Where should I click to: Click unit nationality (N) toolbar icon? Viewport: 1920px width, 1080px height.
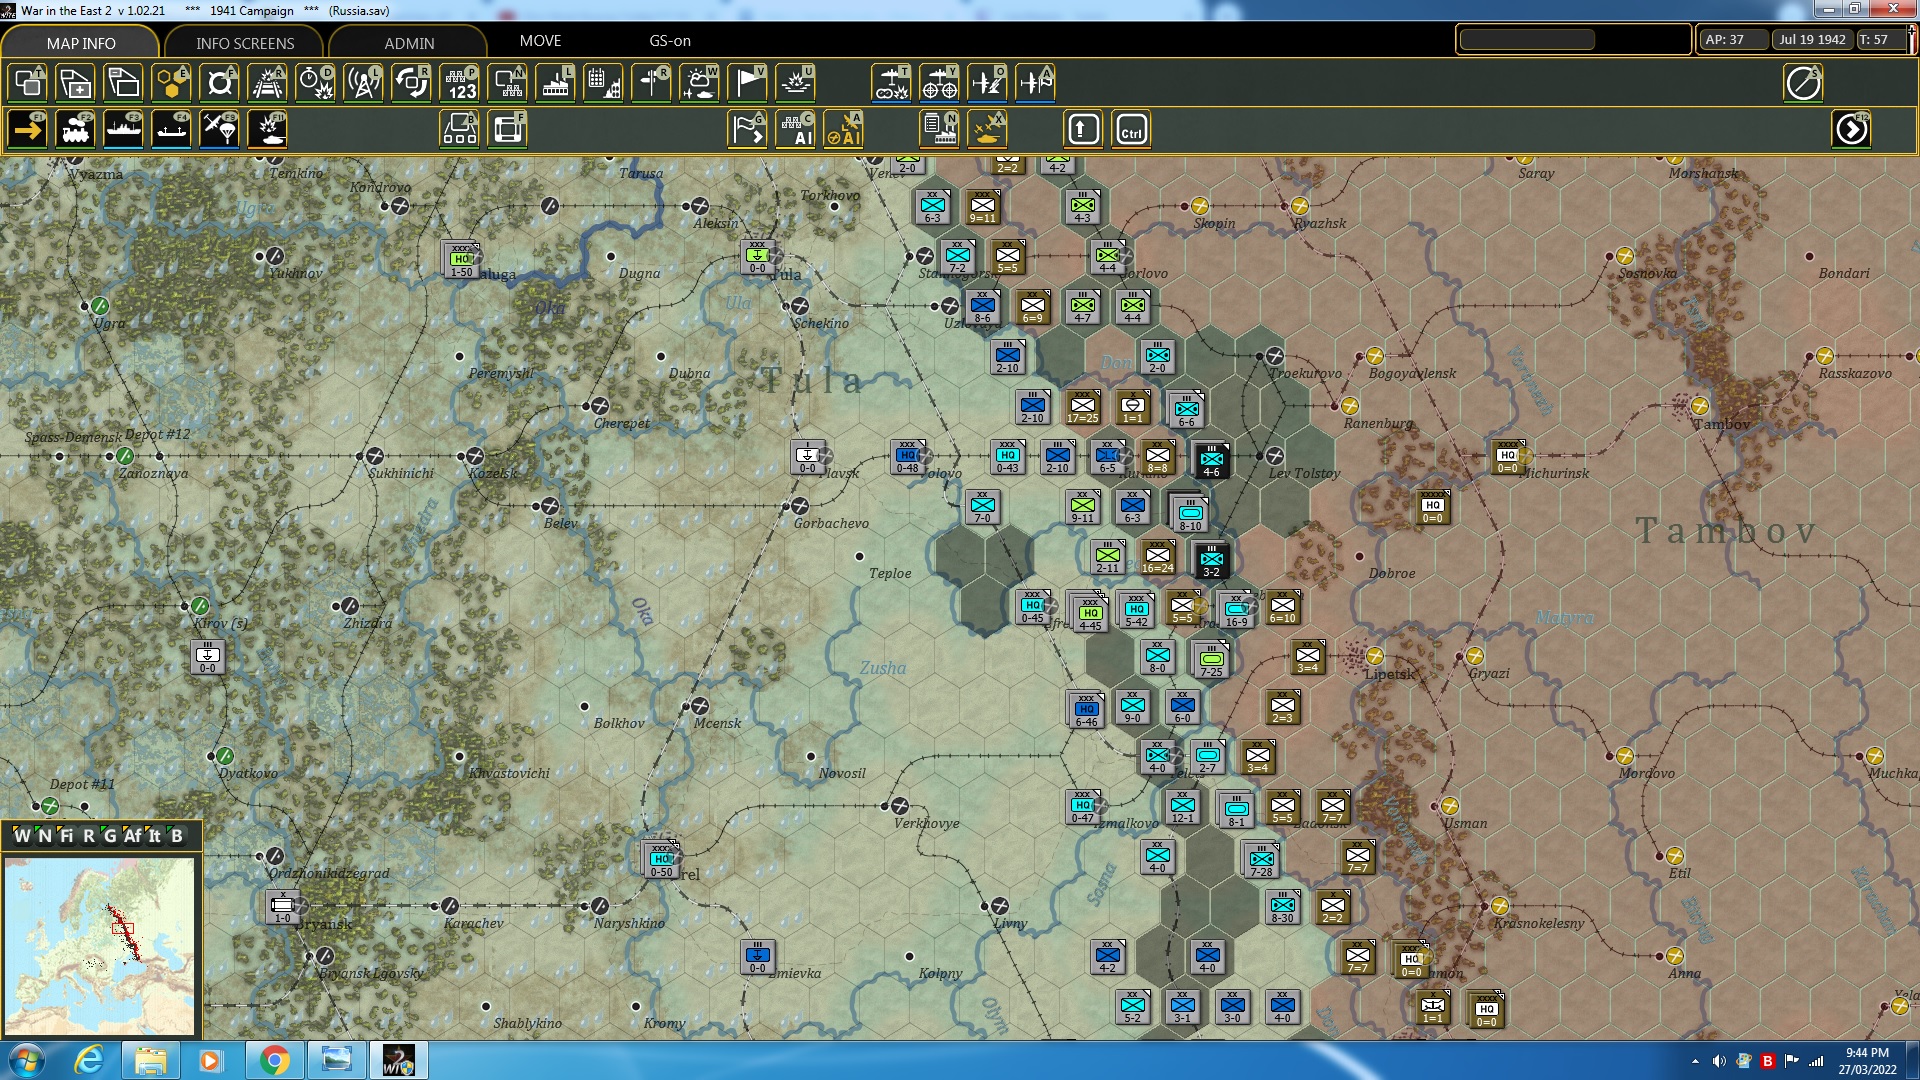tap(508, 83)
